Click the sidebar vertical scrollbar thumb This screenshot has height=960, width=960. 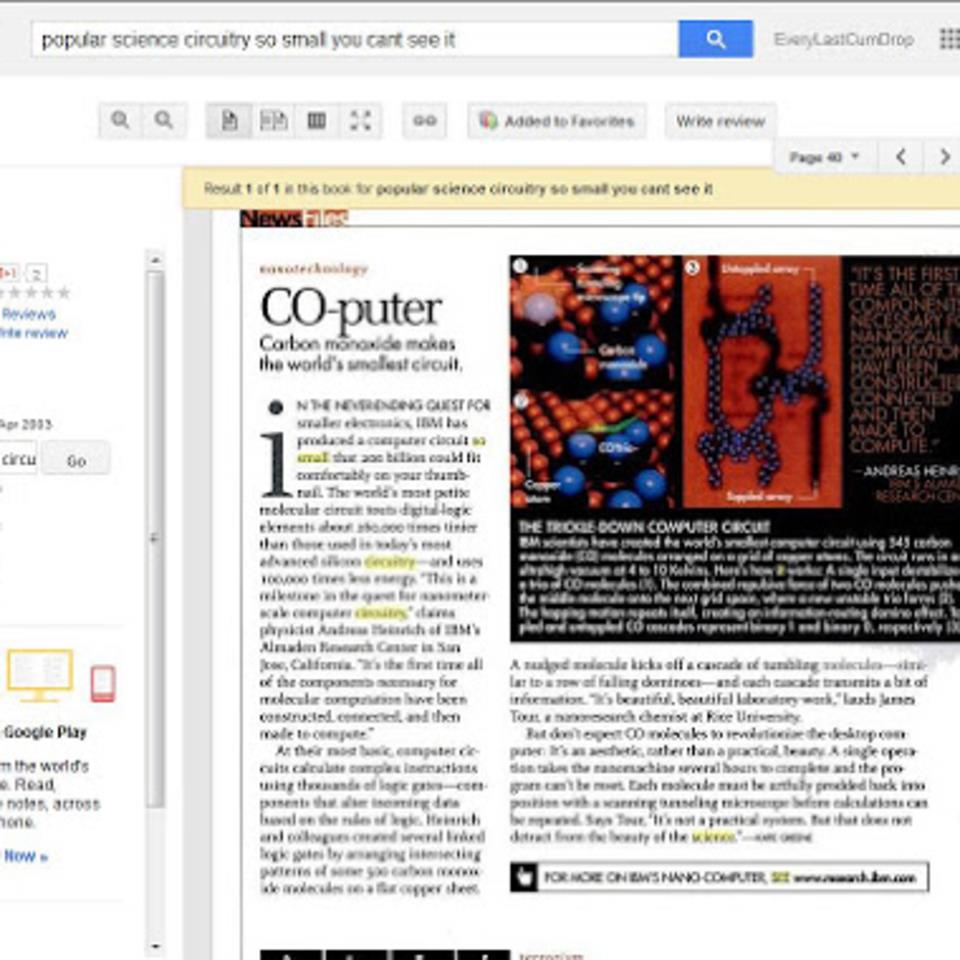[156, 539]
